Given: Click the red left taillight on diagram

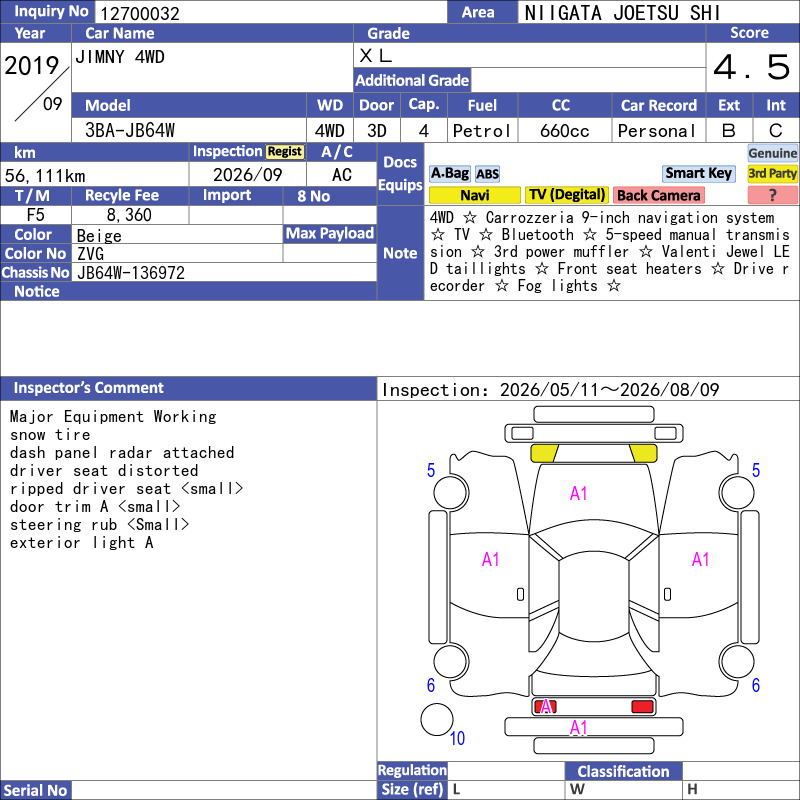Looking at the screenshot, I should pos(545,707).
